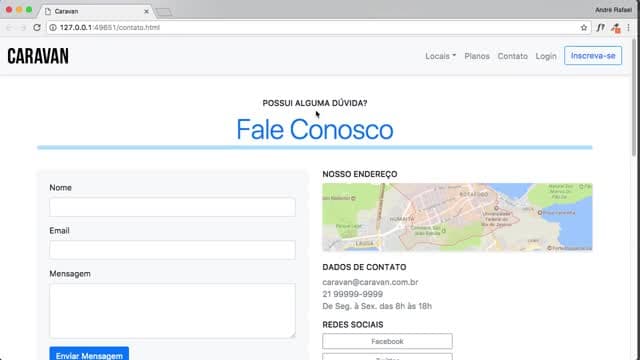Reload the page with the refresh icon

[37, 27]
